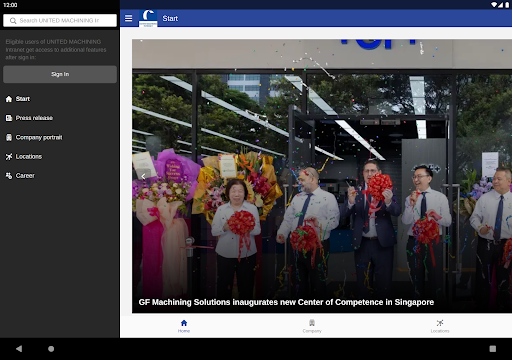The image size is (512, 360).
Task: Open Press release from side menu
Action: pos(60,118)
